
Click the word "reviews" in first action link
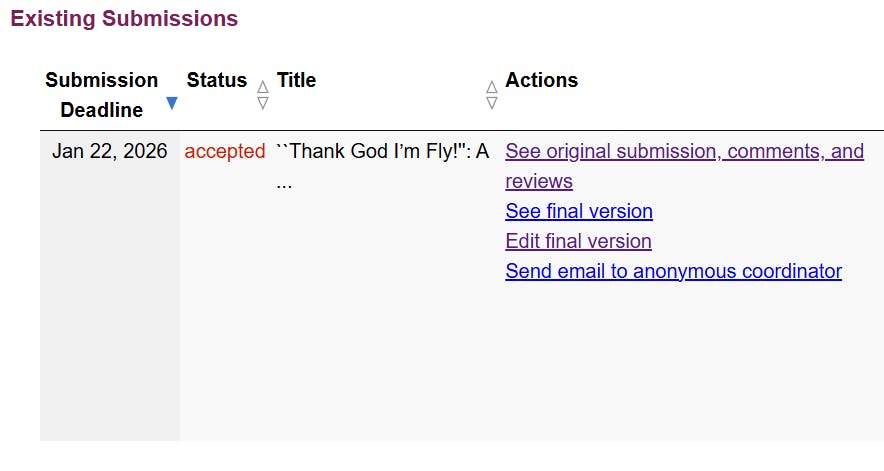pos(539,181)
